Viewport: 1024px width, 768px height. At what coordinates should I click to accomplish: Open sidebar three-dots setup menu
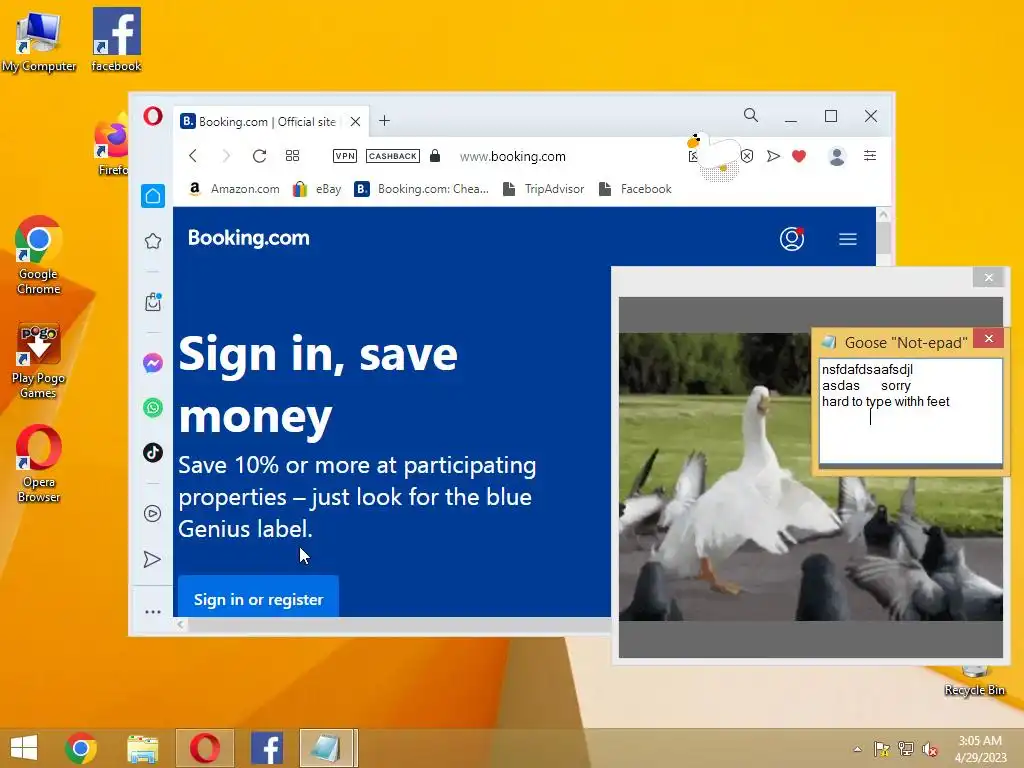point(153,612)
